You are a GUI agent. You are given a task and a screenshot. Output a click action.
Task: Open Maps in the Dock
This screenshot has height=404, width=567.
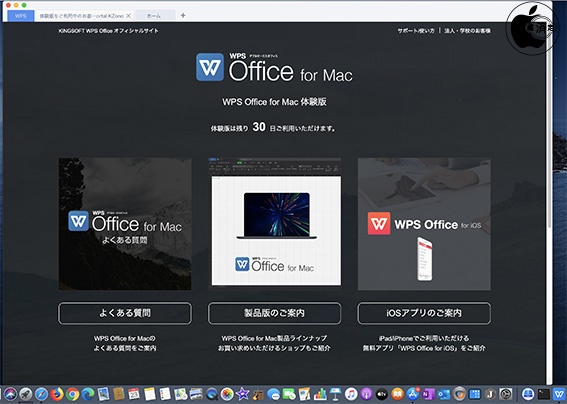[181, 394]
